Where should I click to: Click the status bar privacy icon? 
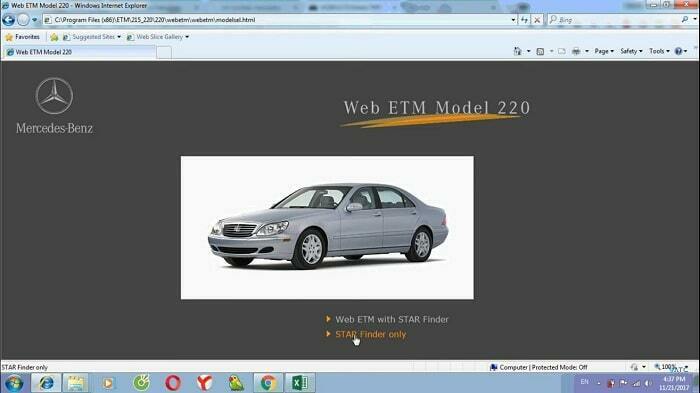tap(634, 367)
